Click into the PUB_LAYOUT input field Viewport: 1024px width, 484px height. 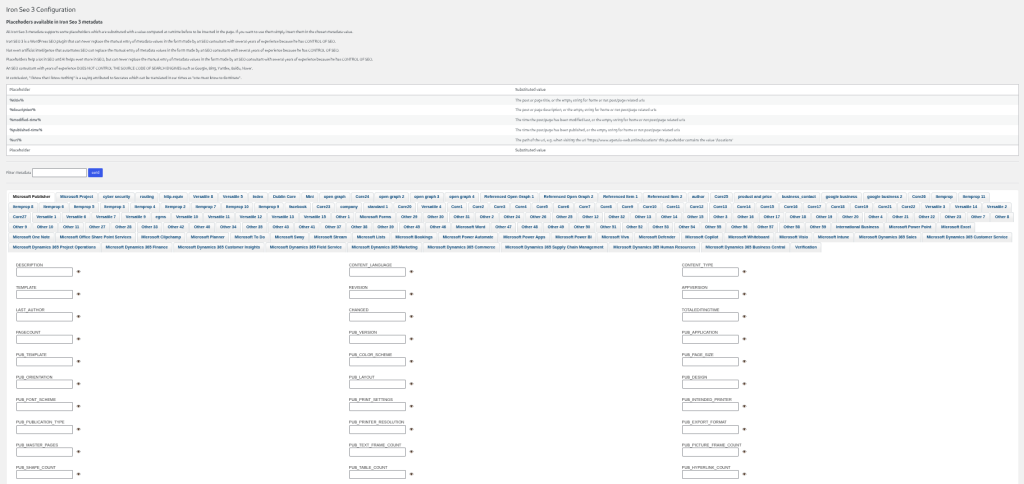(377, 384)
